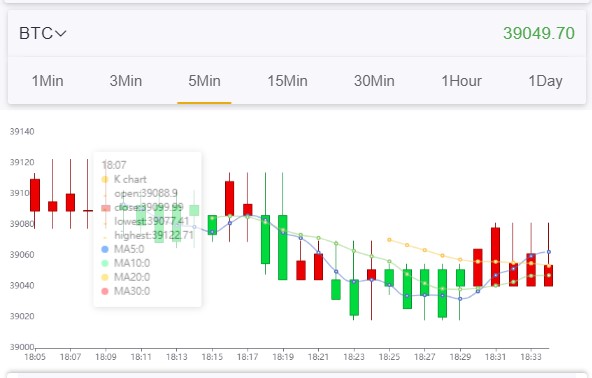592x378 pixels.
Task: Click the last red candlestick at 18:34
Action: click(549, 276)
